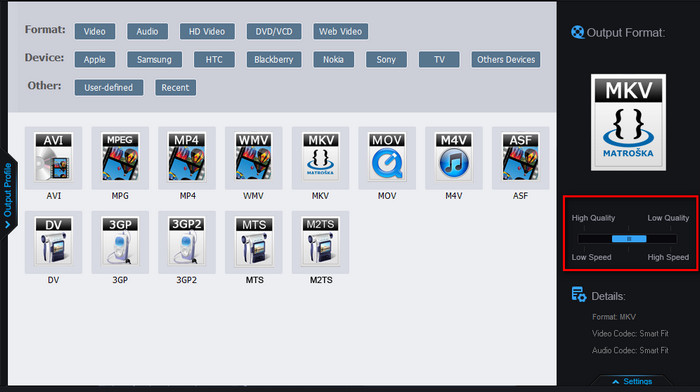This screenshot has width=700, height=392.
Task: Open the HD Video format category
Action: (207, 31)
